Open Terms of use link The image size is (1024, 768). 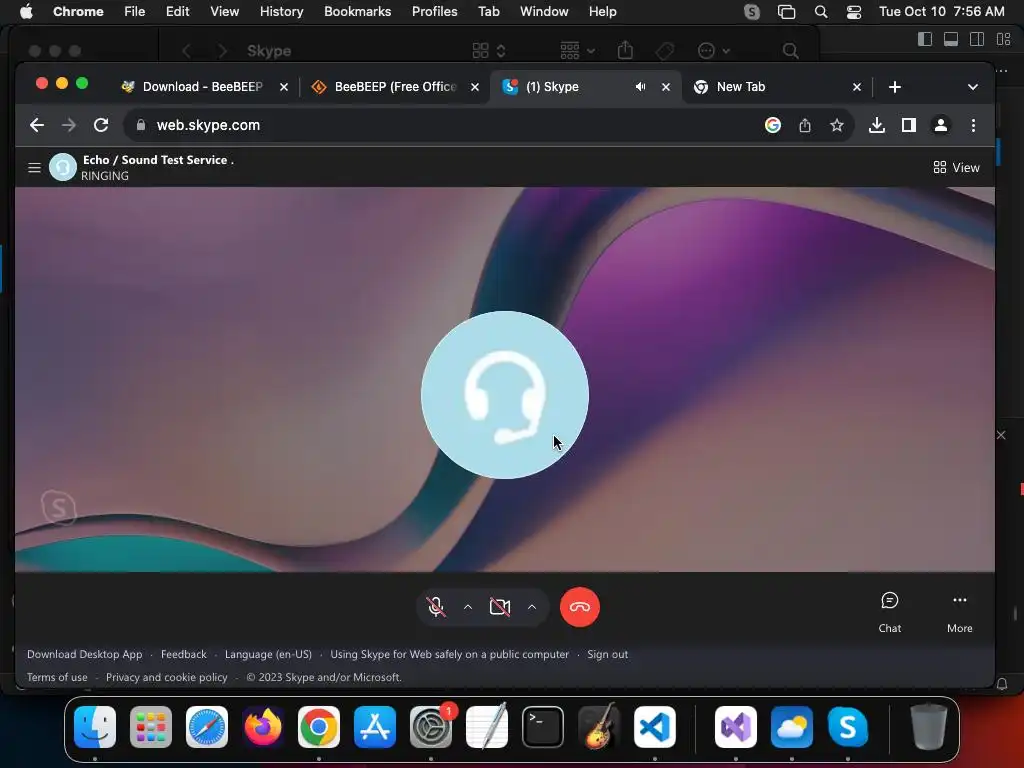(x=57, y=677)
